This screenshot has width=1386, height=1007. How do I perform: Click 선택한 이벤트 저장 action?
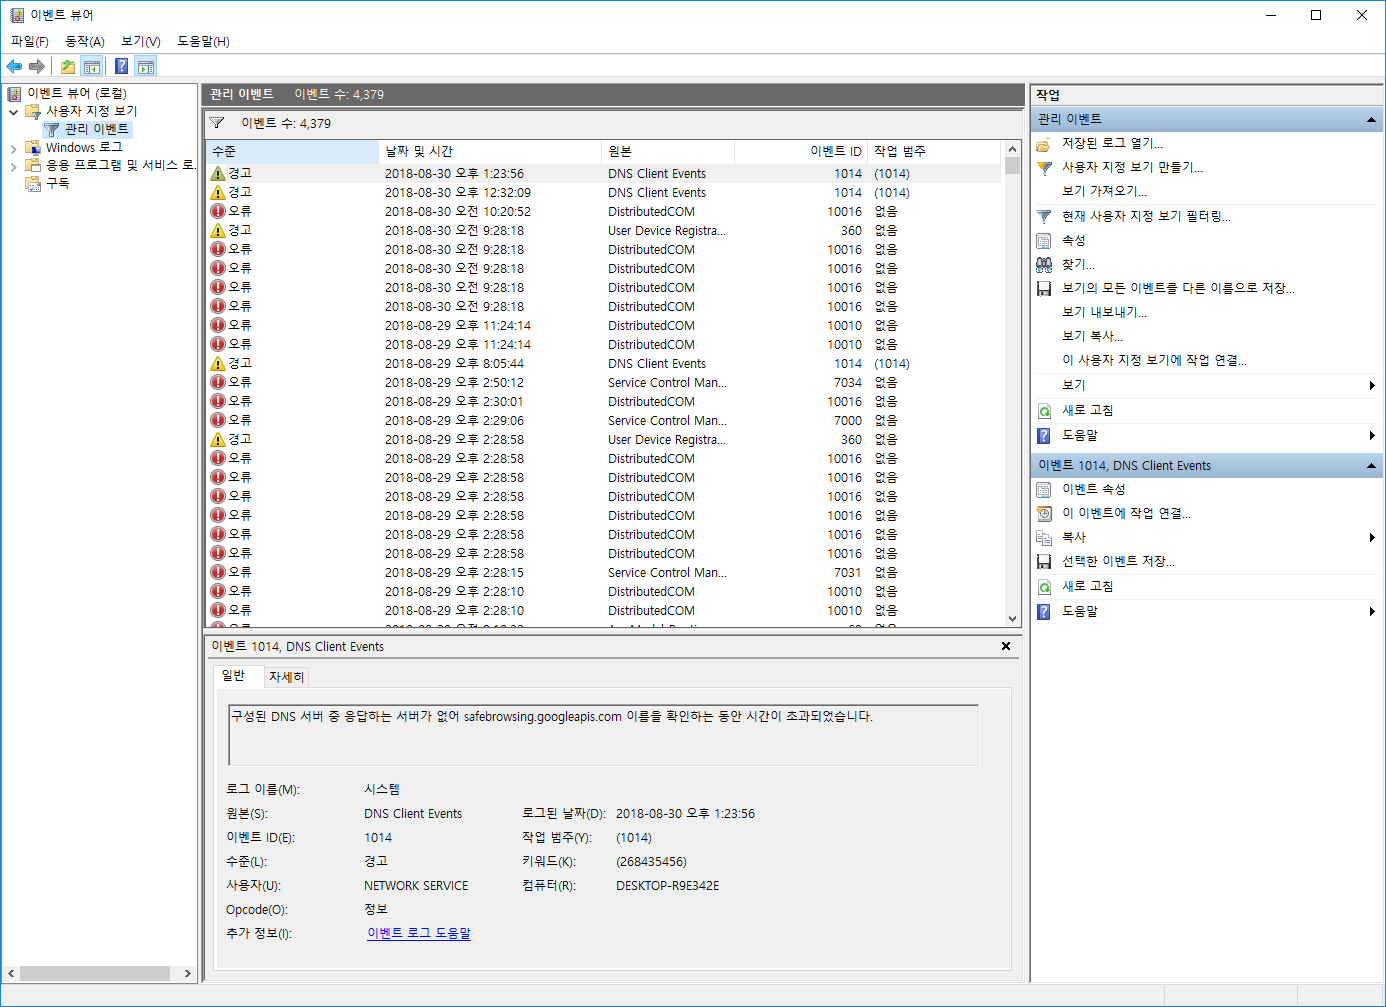[x=1118, y=561]
